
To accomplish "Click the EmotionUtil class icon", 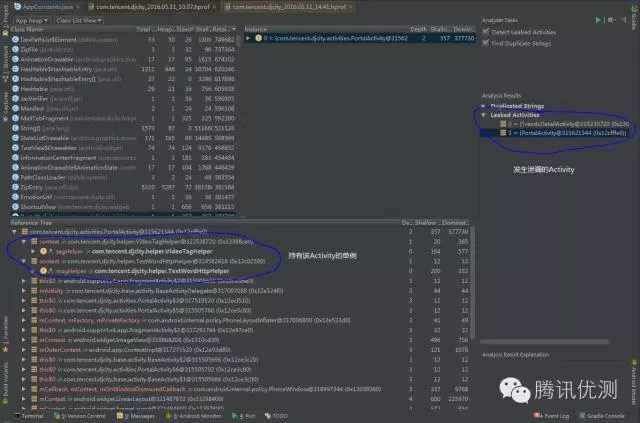I will [16, 197].
